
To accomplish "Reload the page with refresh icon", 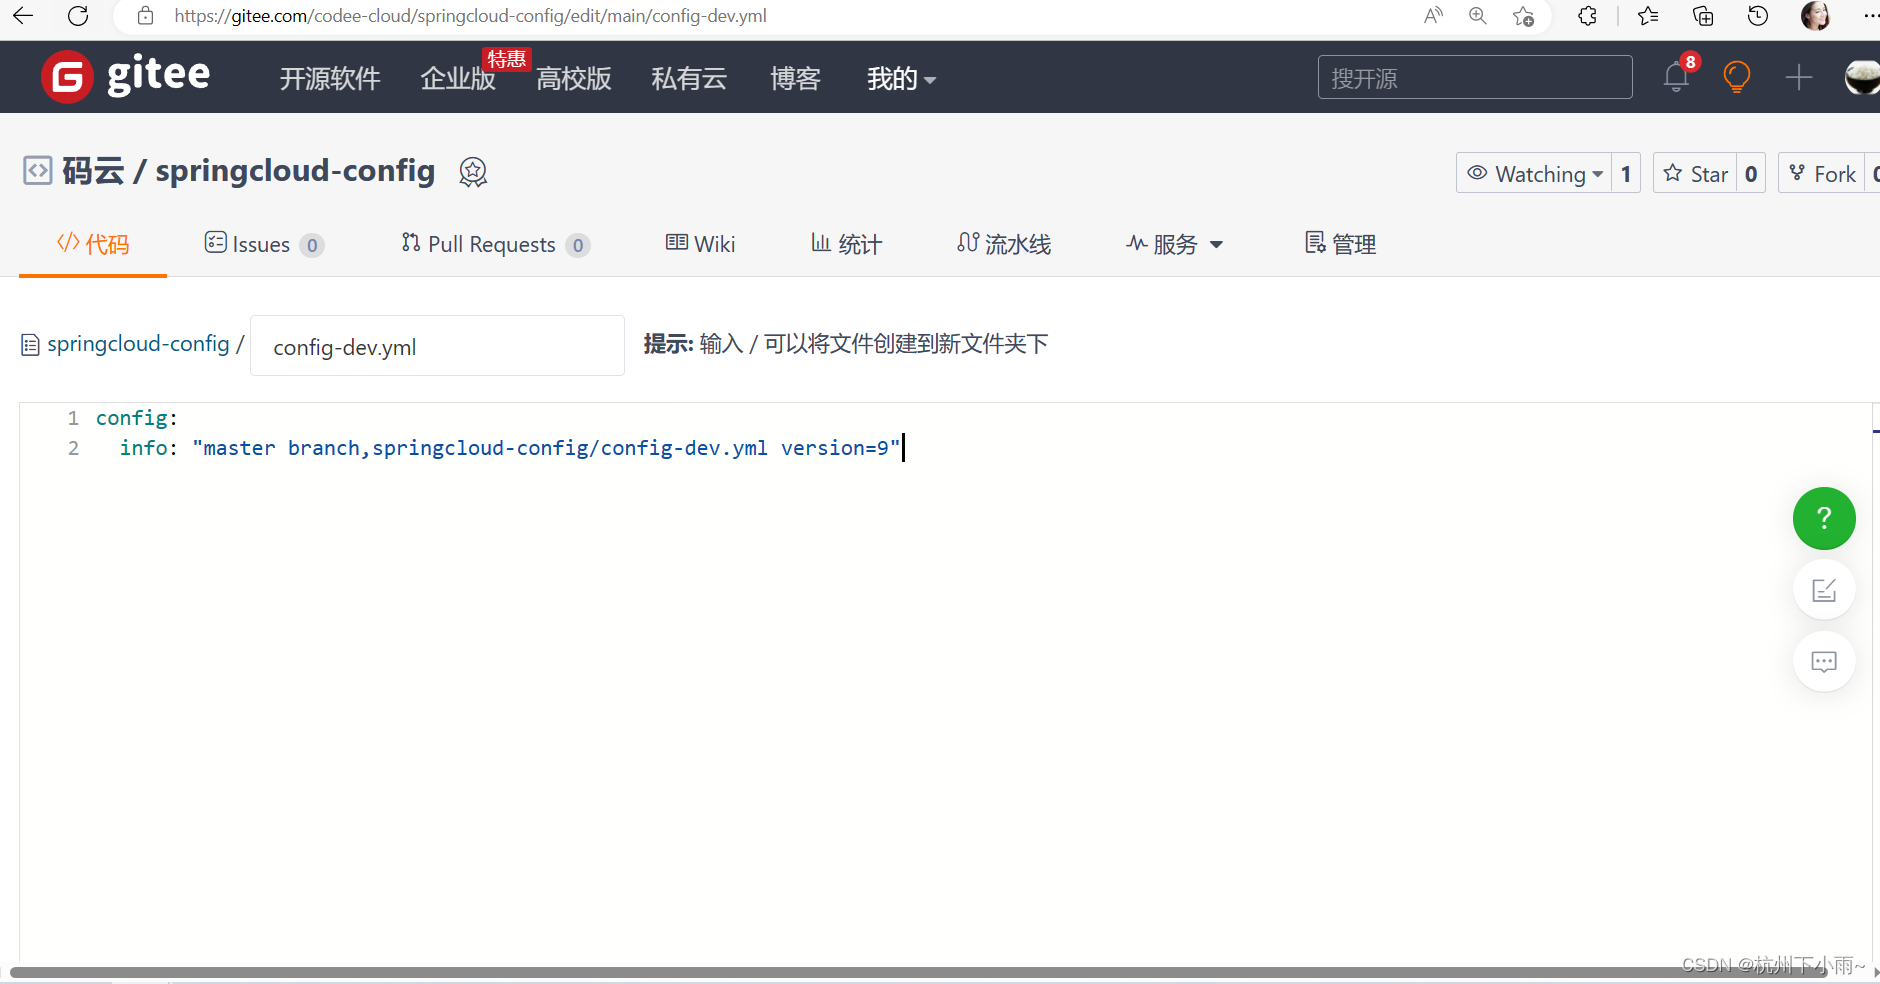I will tap(78, 16).
